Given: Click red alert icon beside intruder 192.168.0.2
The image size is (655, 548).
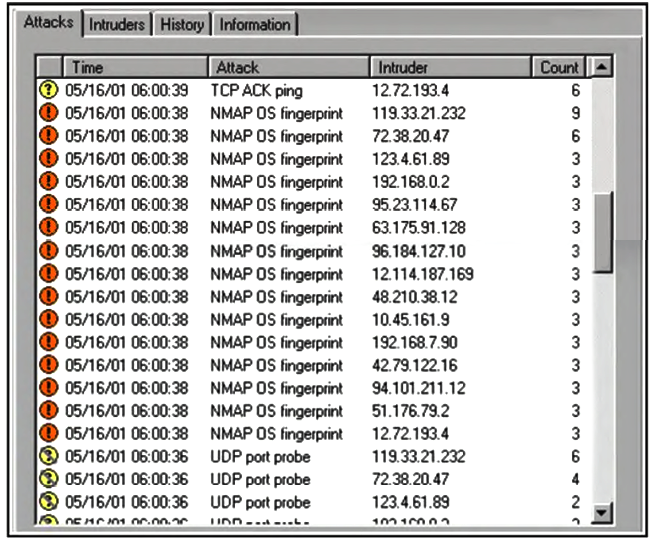Looking at the screenshot, I should tap(48, 182).
